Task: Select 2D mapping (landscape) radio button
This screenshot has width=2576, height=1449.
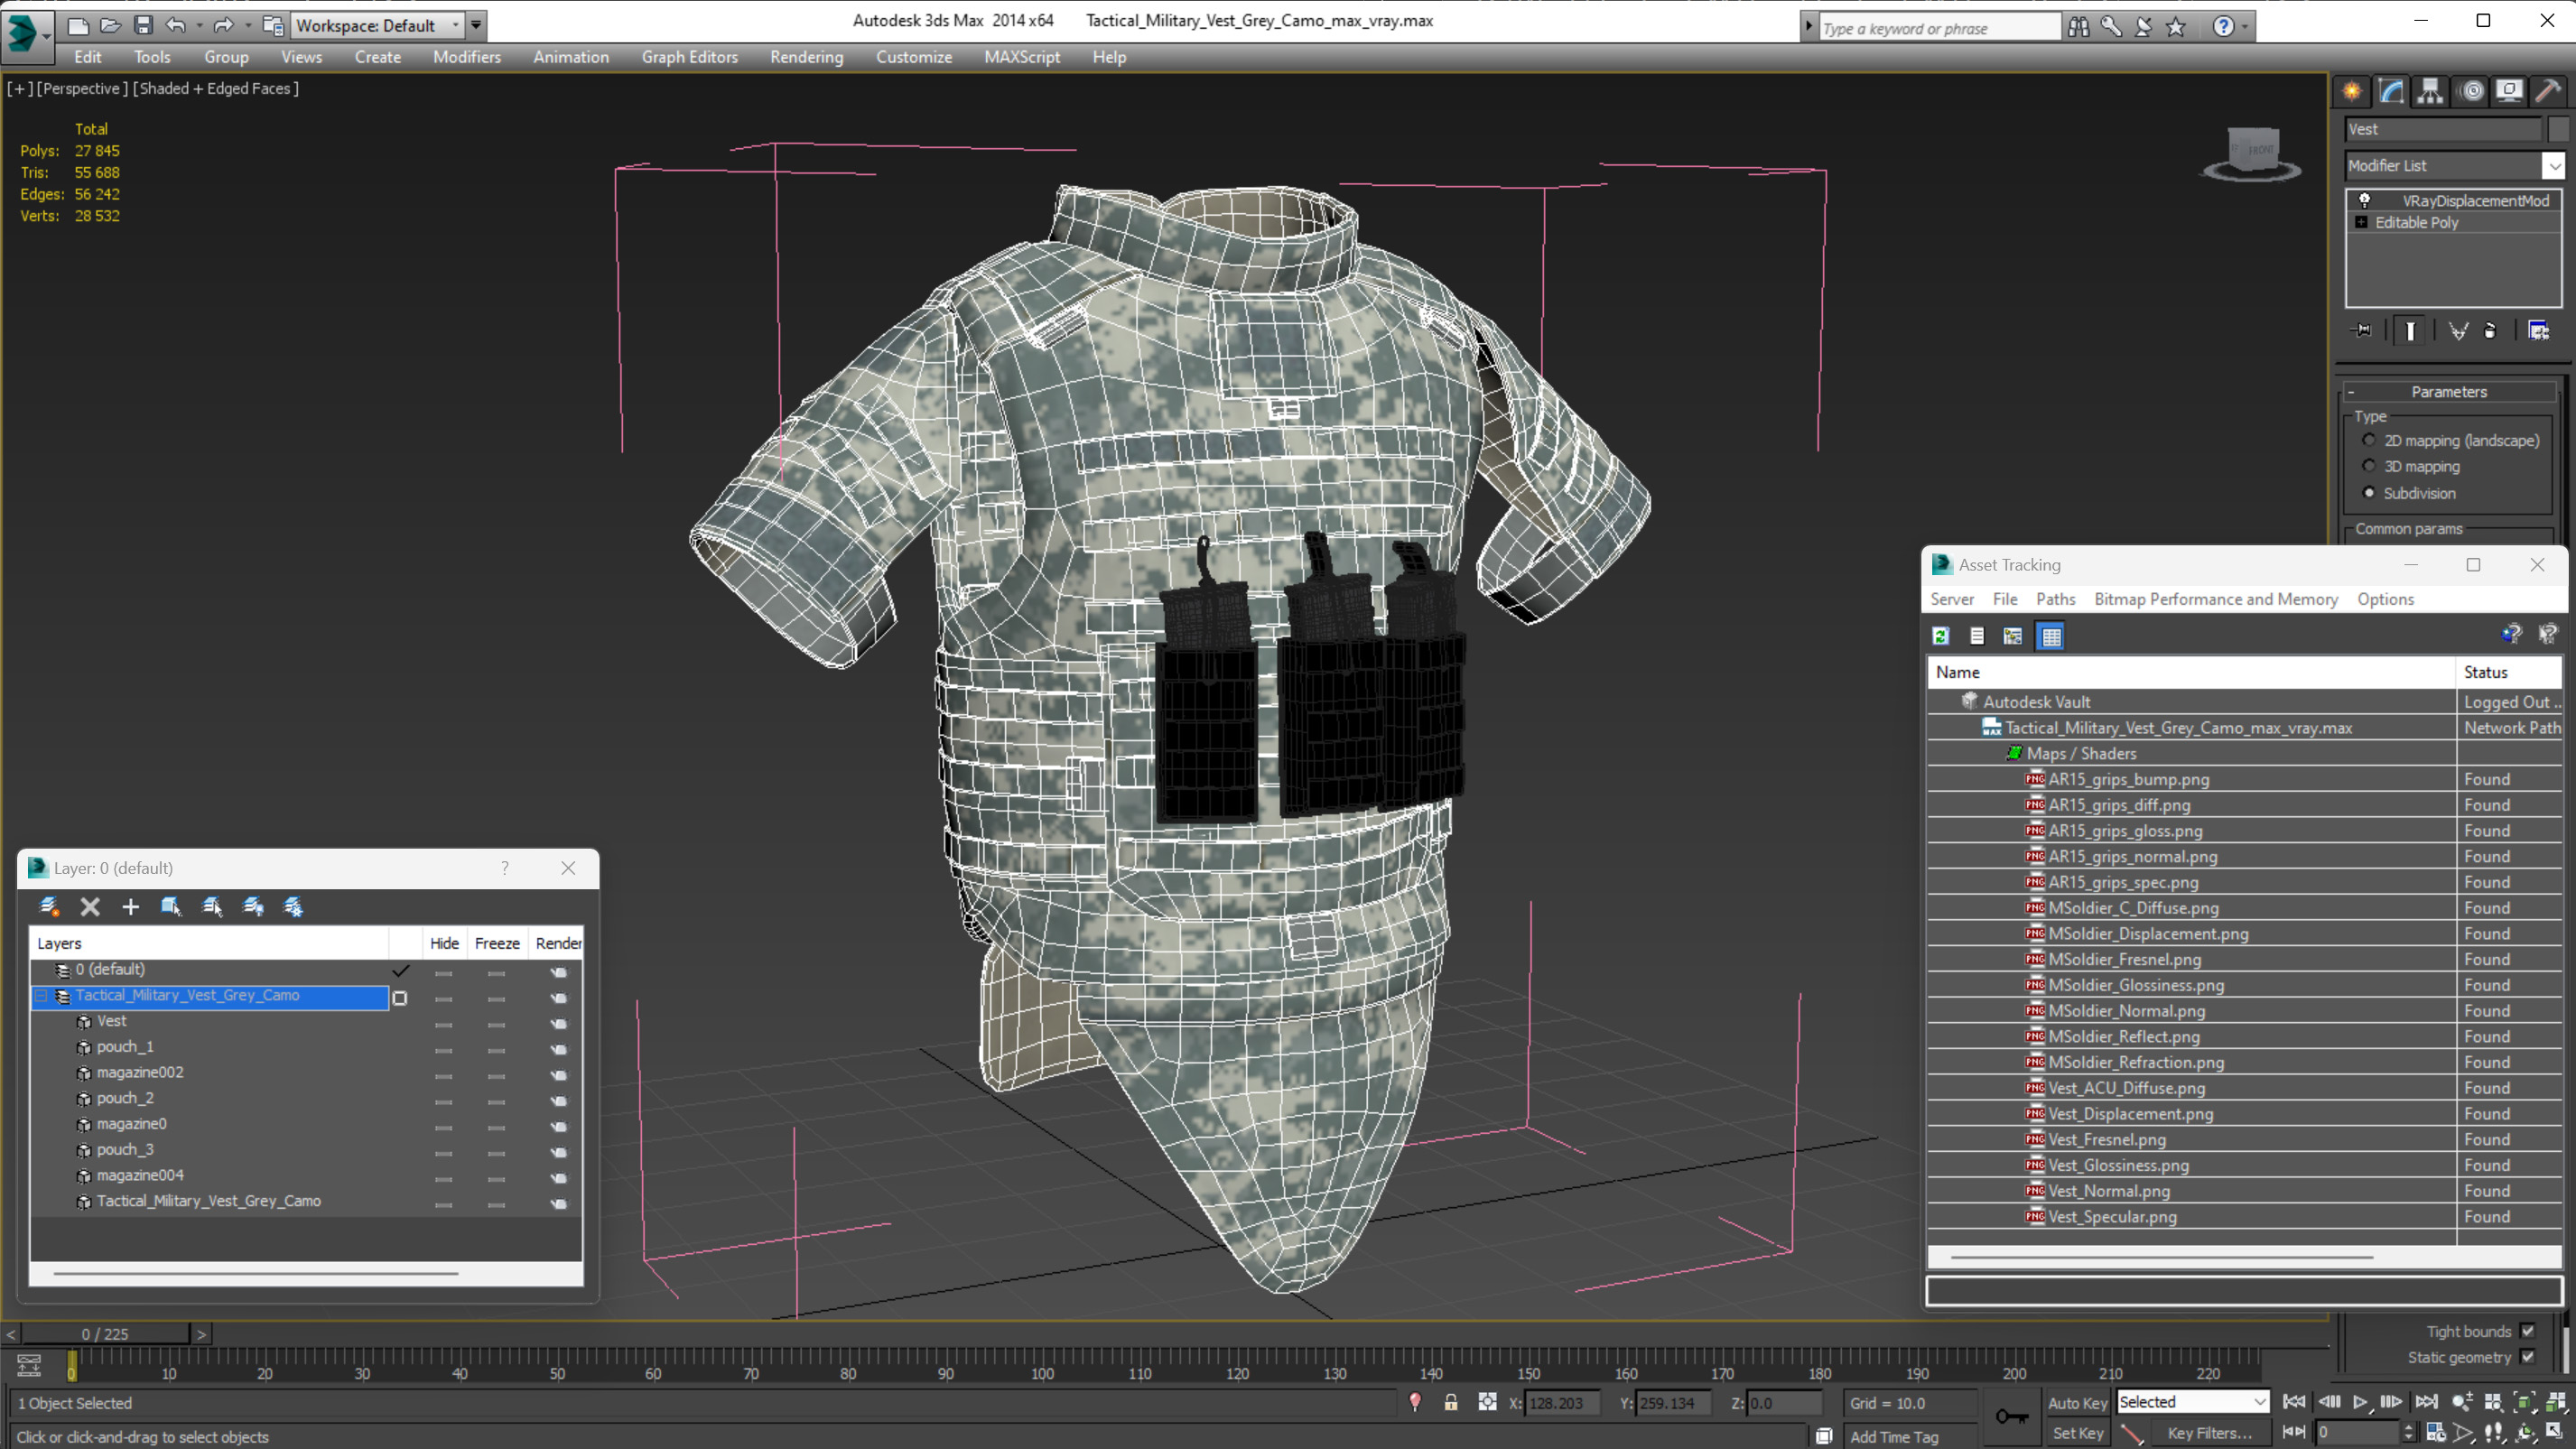Action: 2369,440
